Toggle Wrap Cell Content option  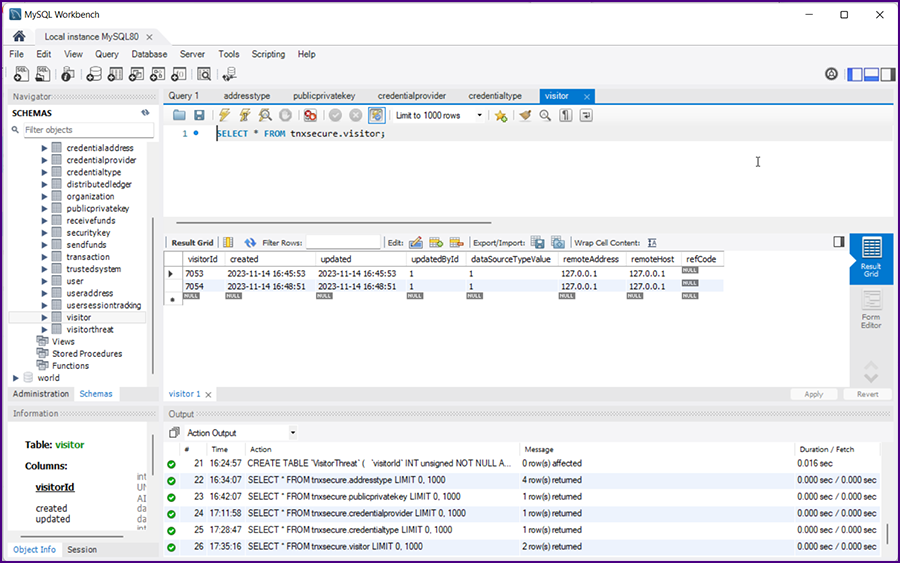point(652,242)
